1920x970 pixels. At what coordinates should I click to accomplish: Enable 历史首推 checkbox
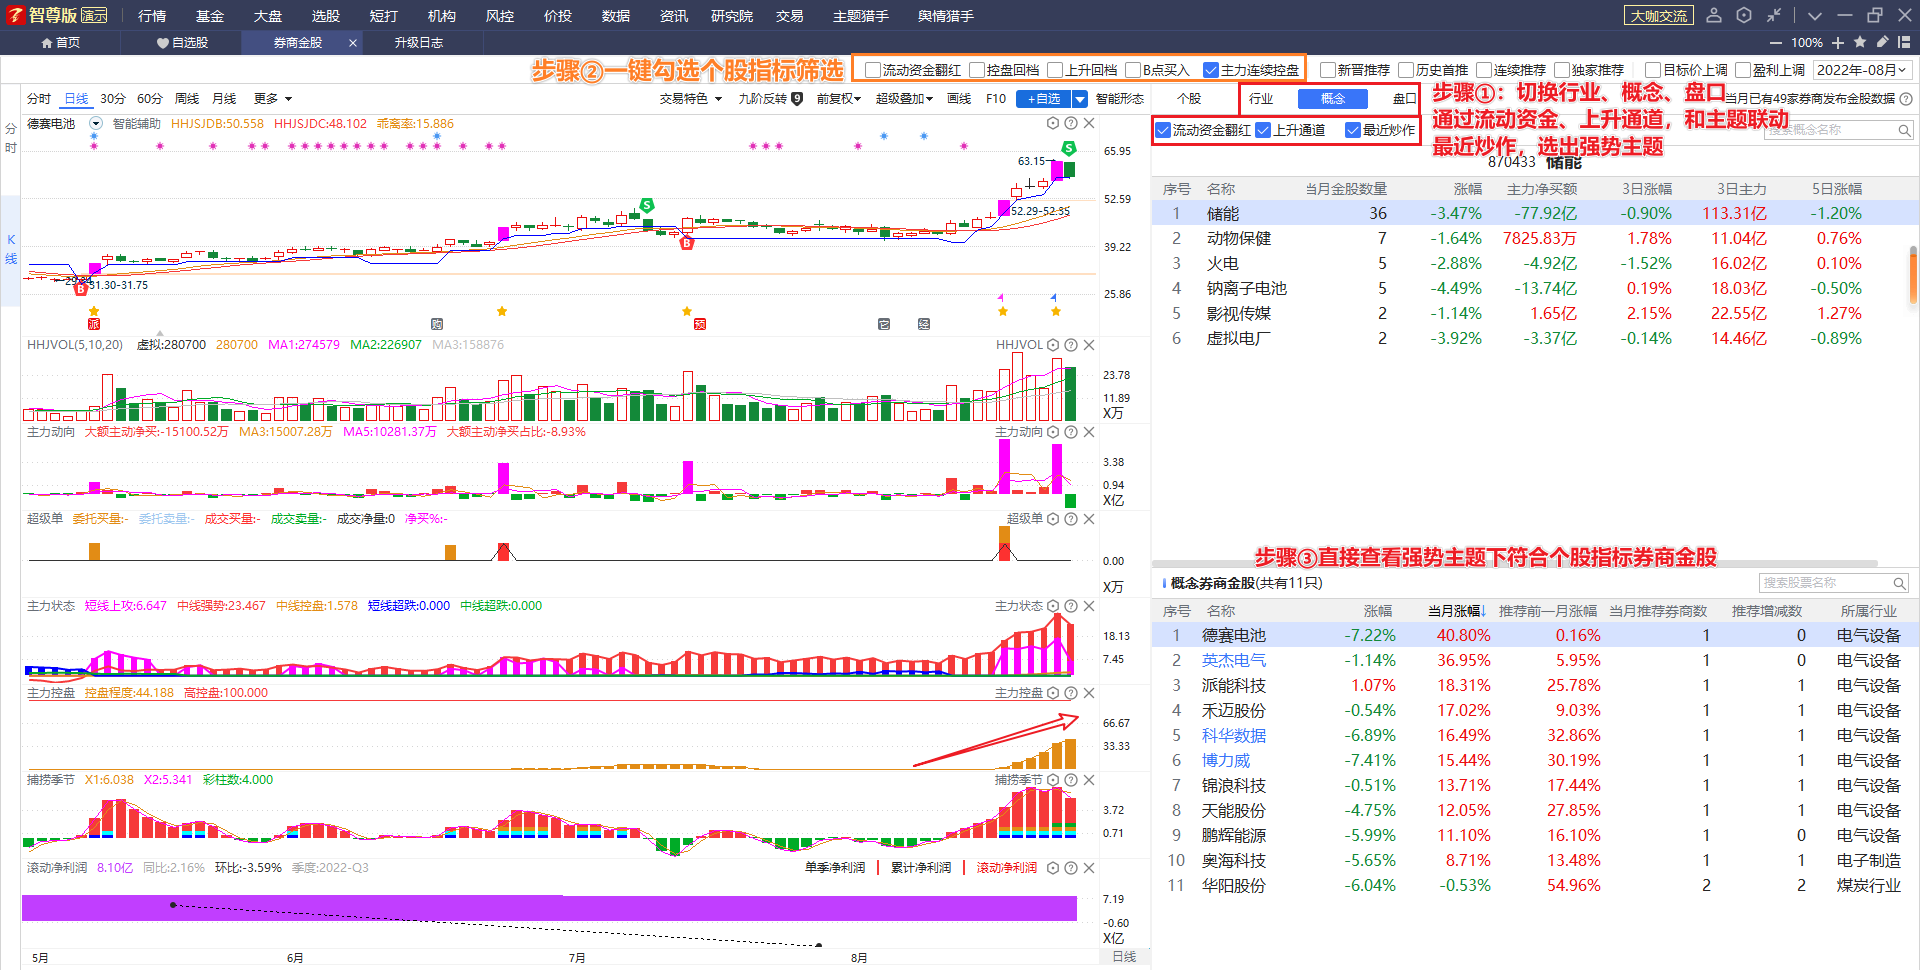[x=1406, y=70]
